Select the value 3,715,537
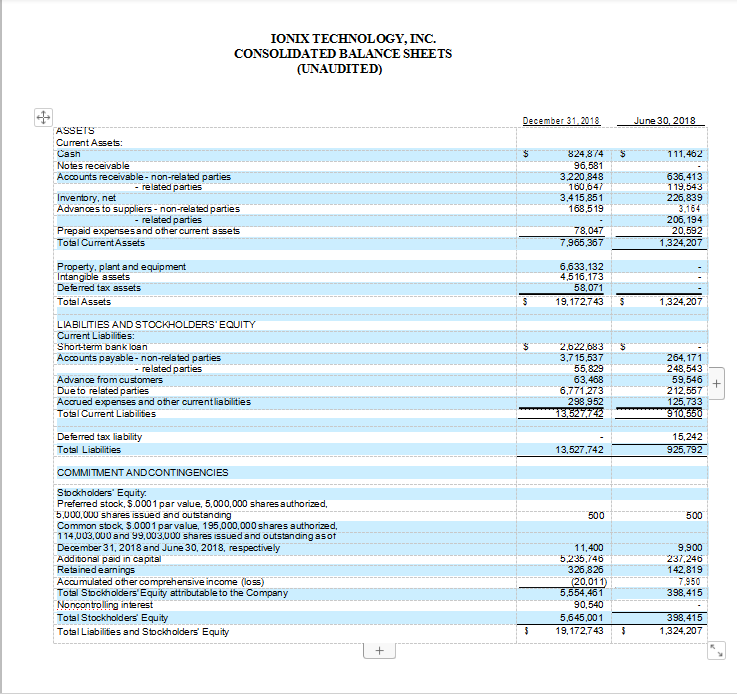 pos(581,358)
